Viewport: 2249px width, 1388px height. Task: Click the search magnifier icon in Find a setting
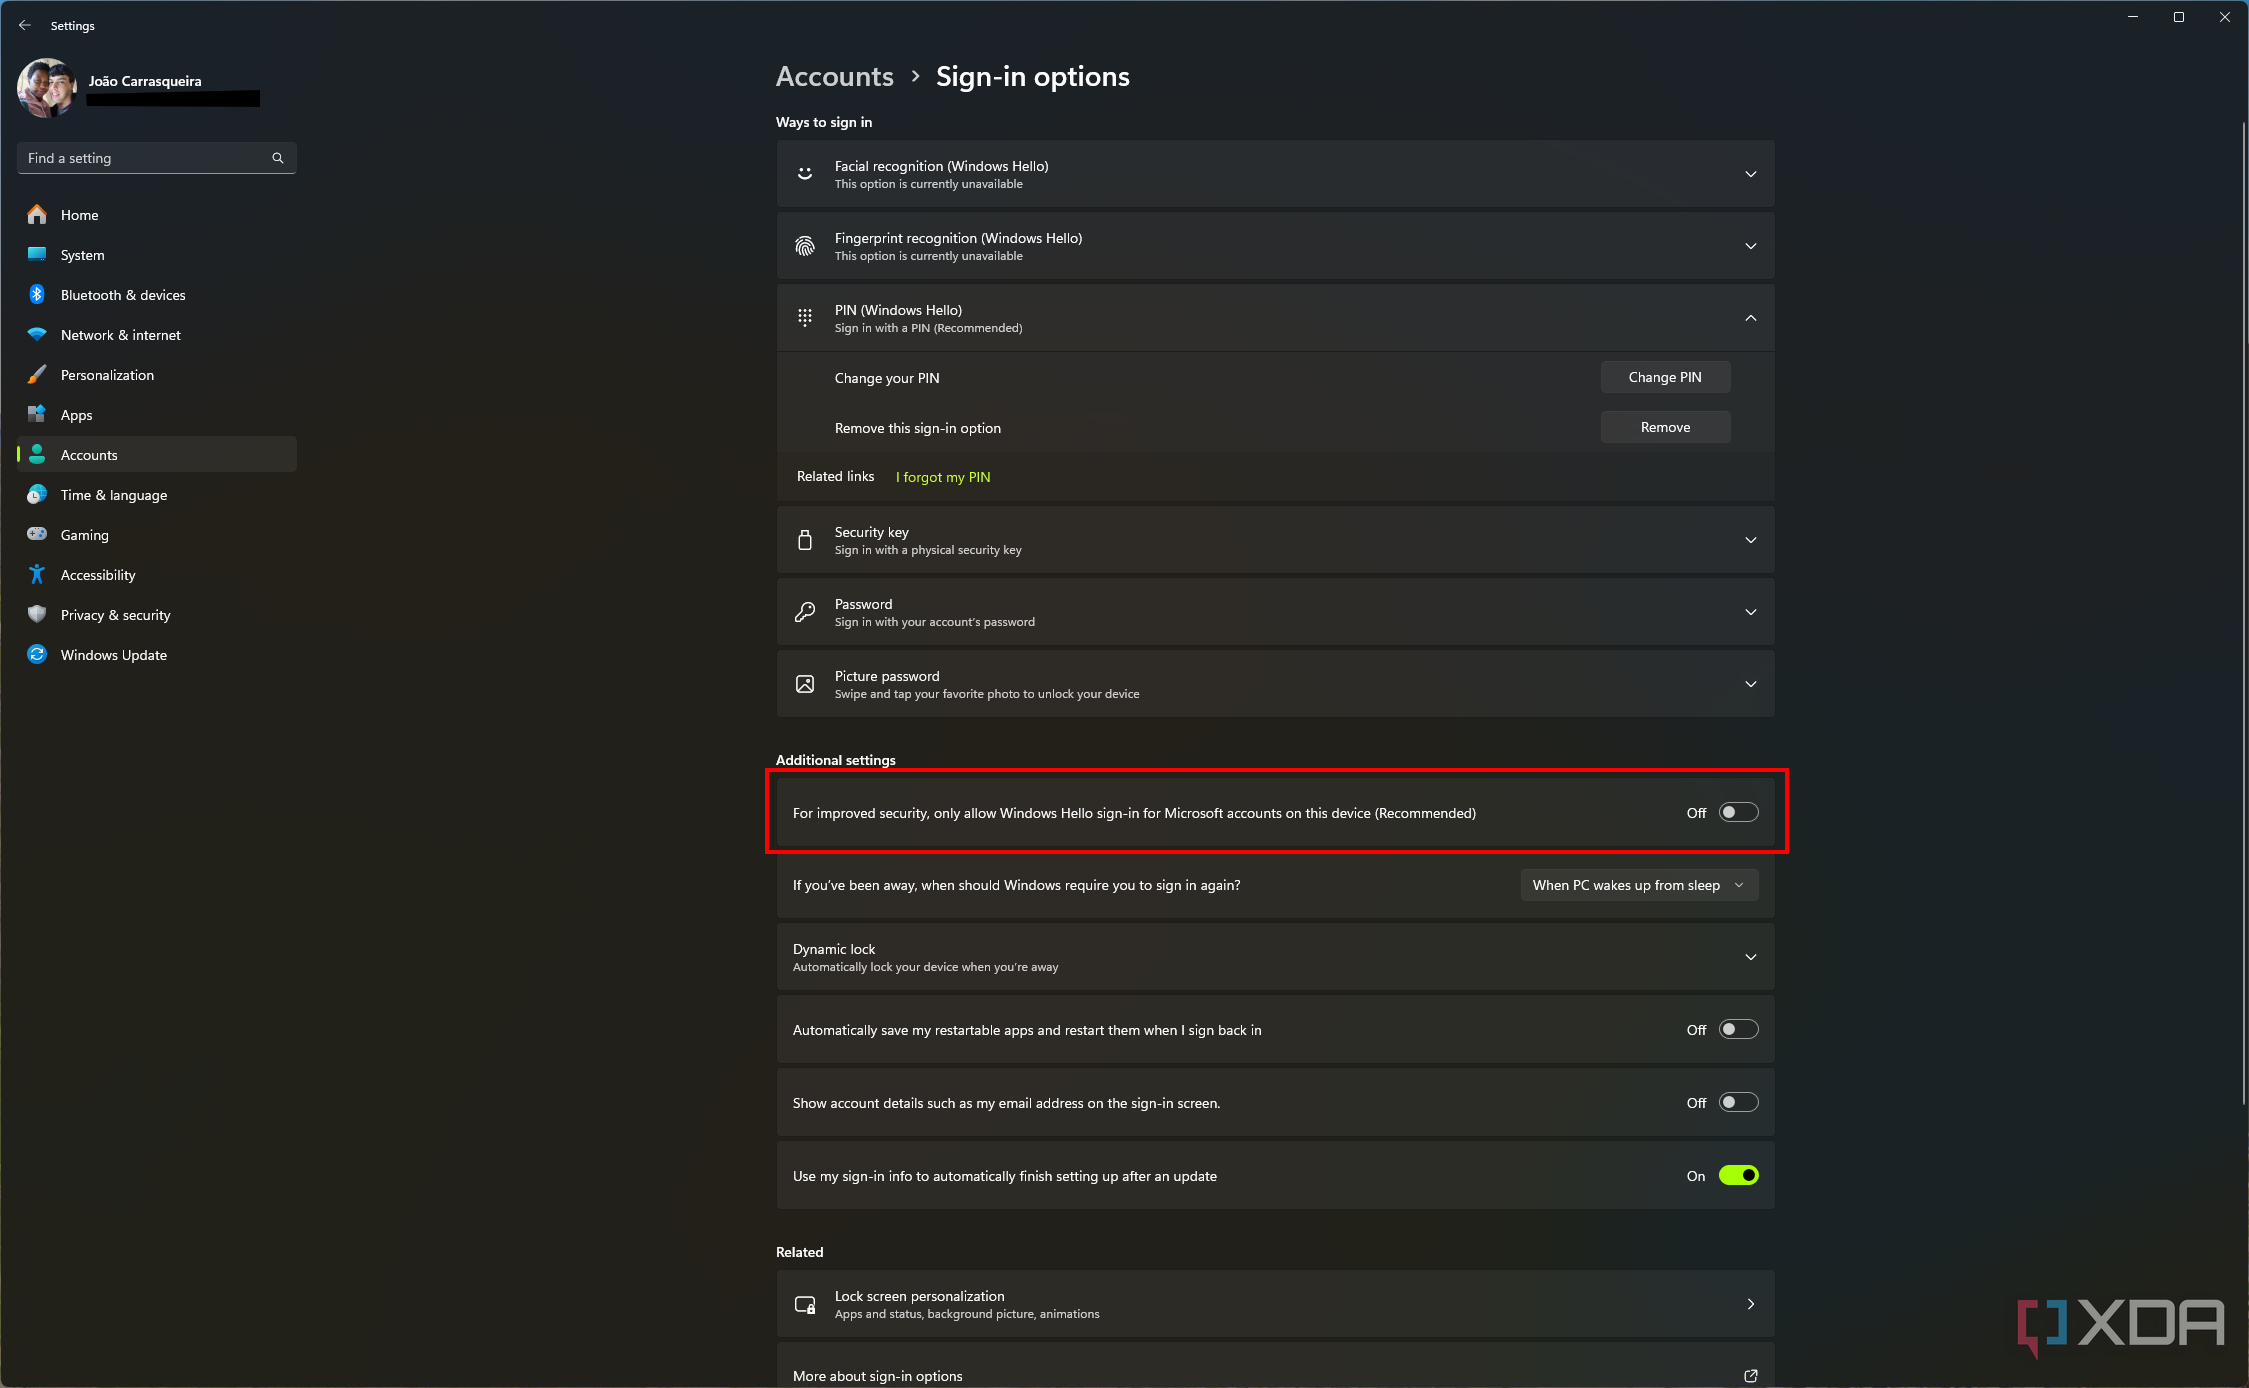[x=278, y=158]
